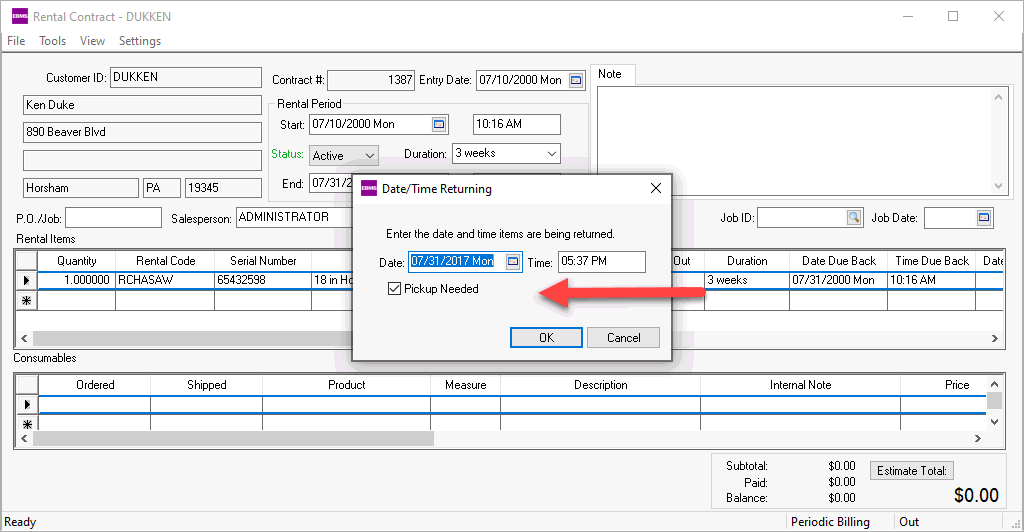Select the first Rental Items row marker arrow
The height and width of the screenshot is (532, 1024).
tap(26, 281)
